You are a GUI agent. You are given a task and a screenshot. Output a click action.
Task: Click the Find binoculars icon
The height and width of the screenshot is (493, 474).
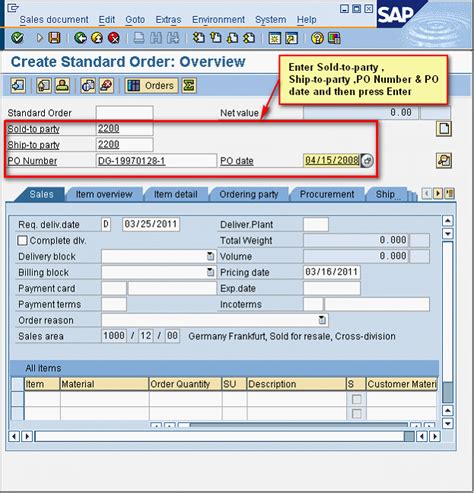click(x=156, y=38)
